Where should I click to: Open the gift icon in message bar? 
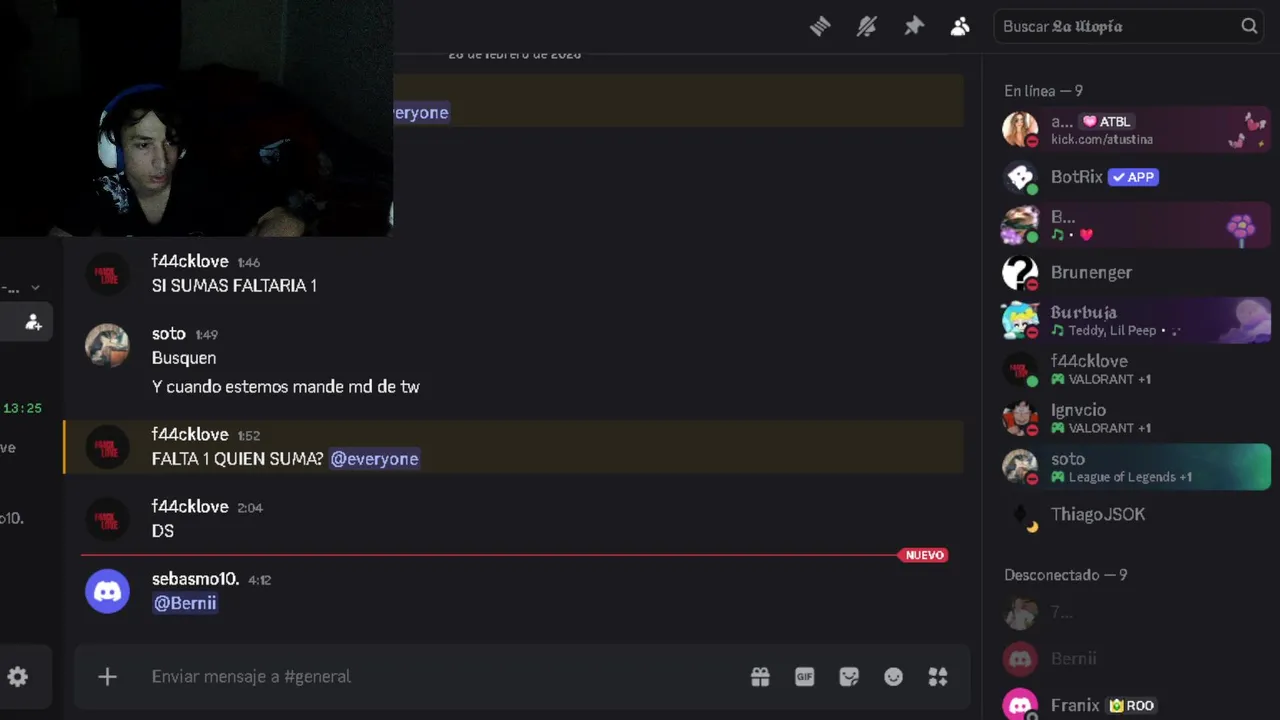click(x=760, y=677)
